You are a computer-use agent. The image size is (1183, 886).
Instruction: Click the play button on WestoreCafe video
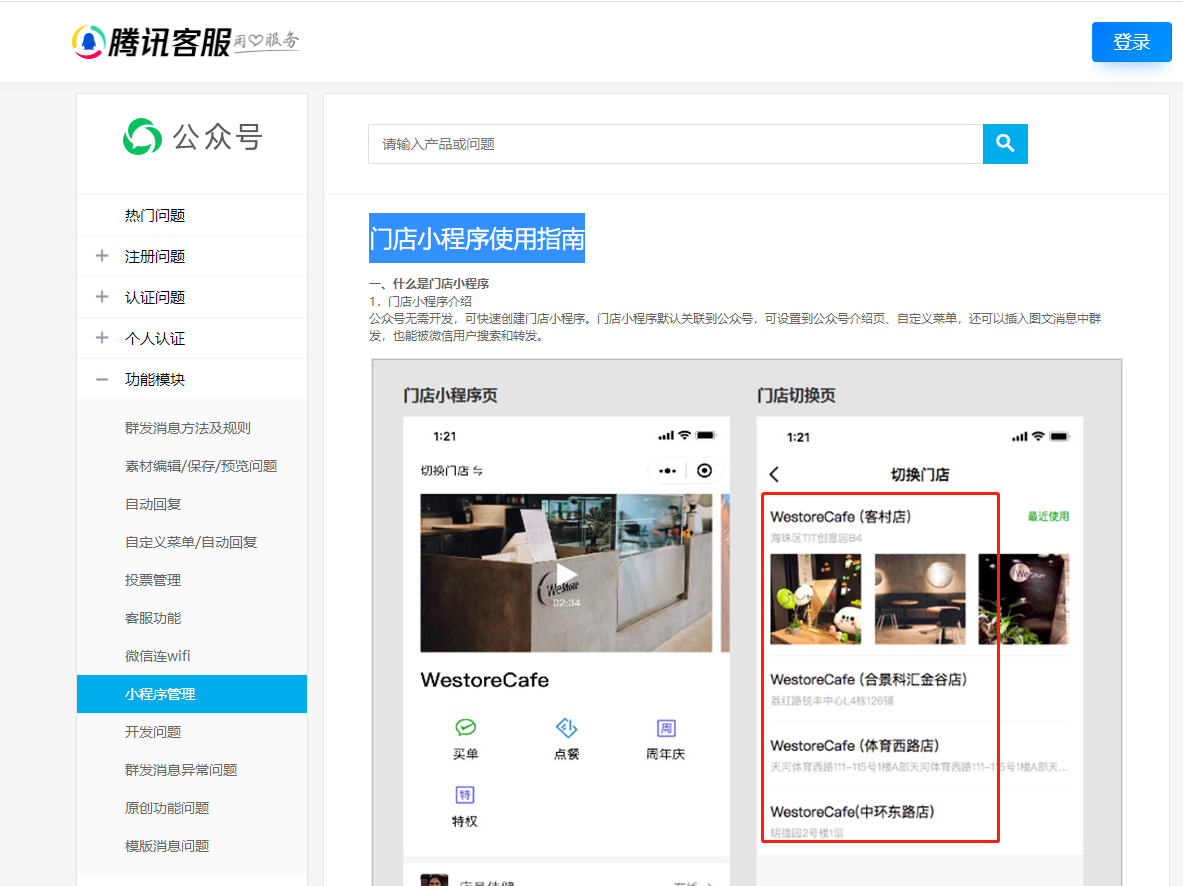(566, 574)
